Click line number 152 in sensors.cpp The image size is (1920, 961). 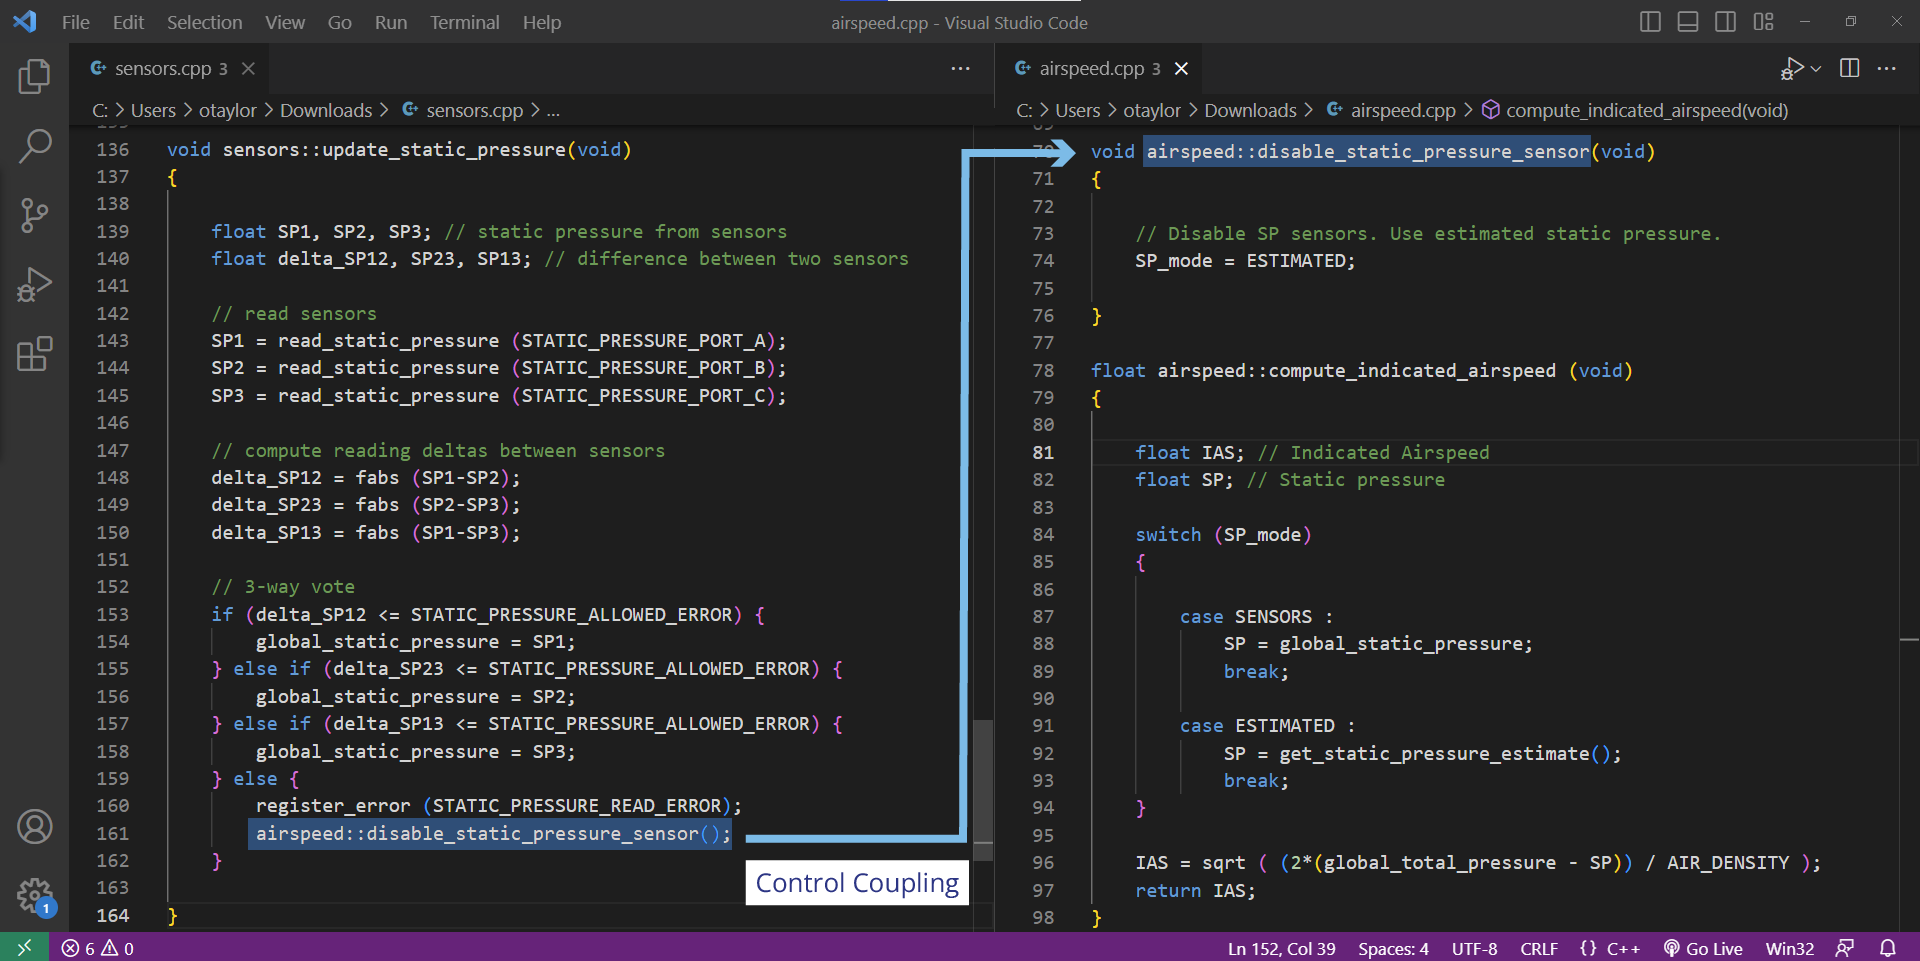113,587
